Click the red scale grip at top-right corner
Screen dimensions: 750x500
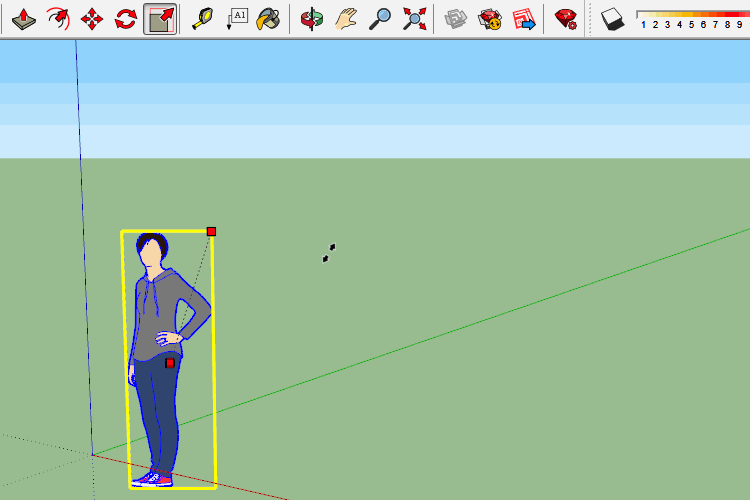coord(211,232)
